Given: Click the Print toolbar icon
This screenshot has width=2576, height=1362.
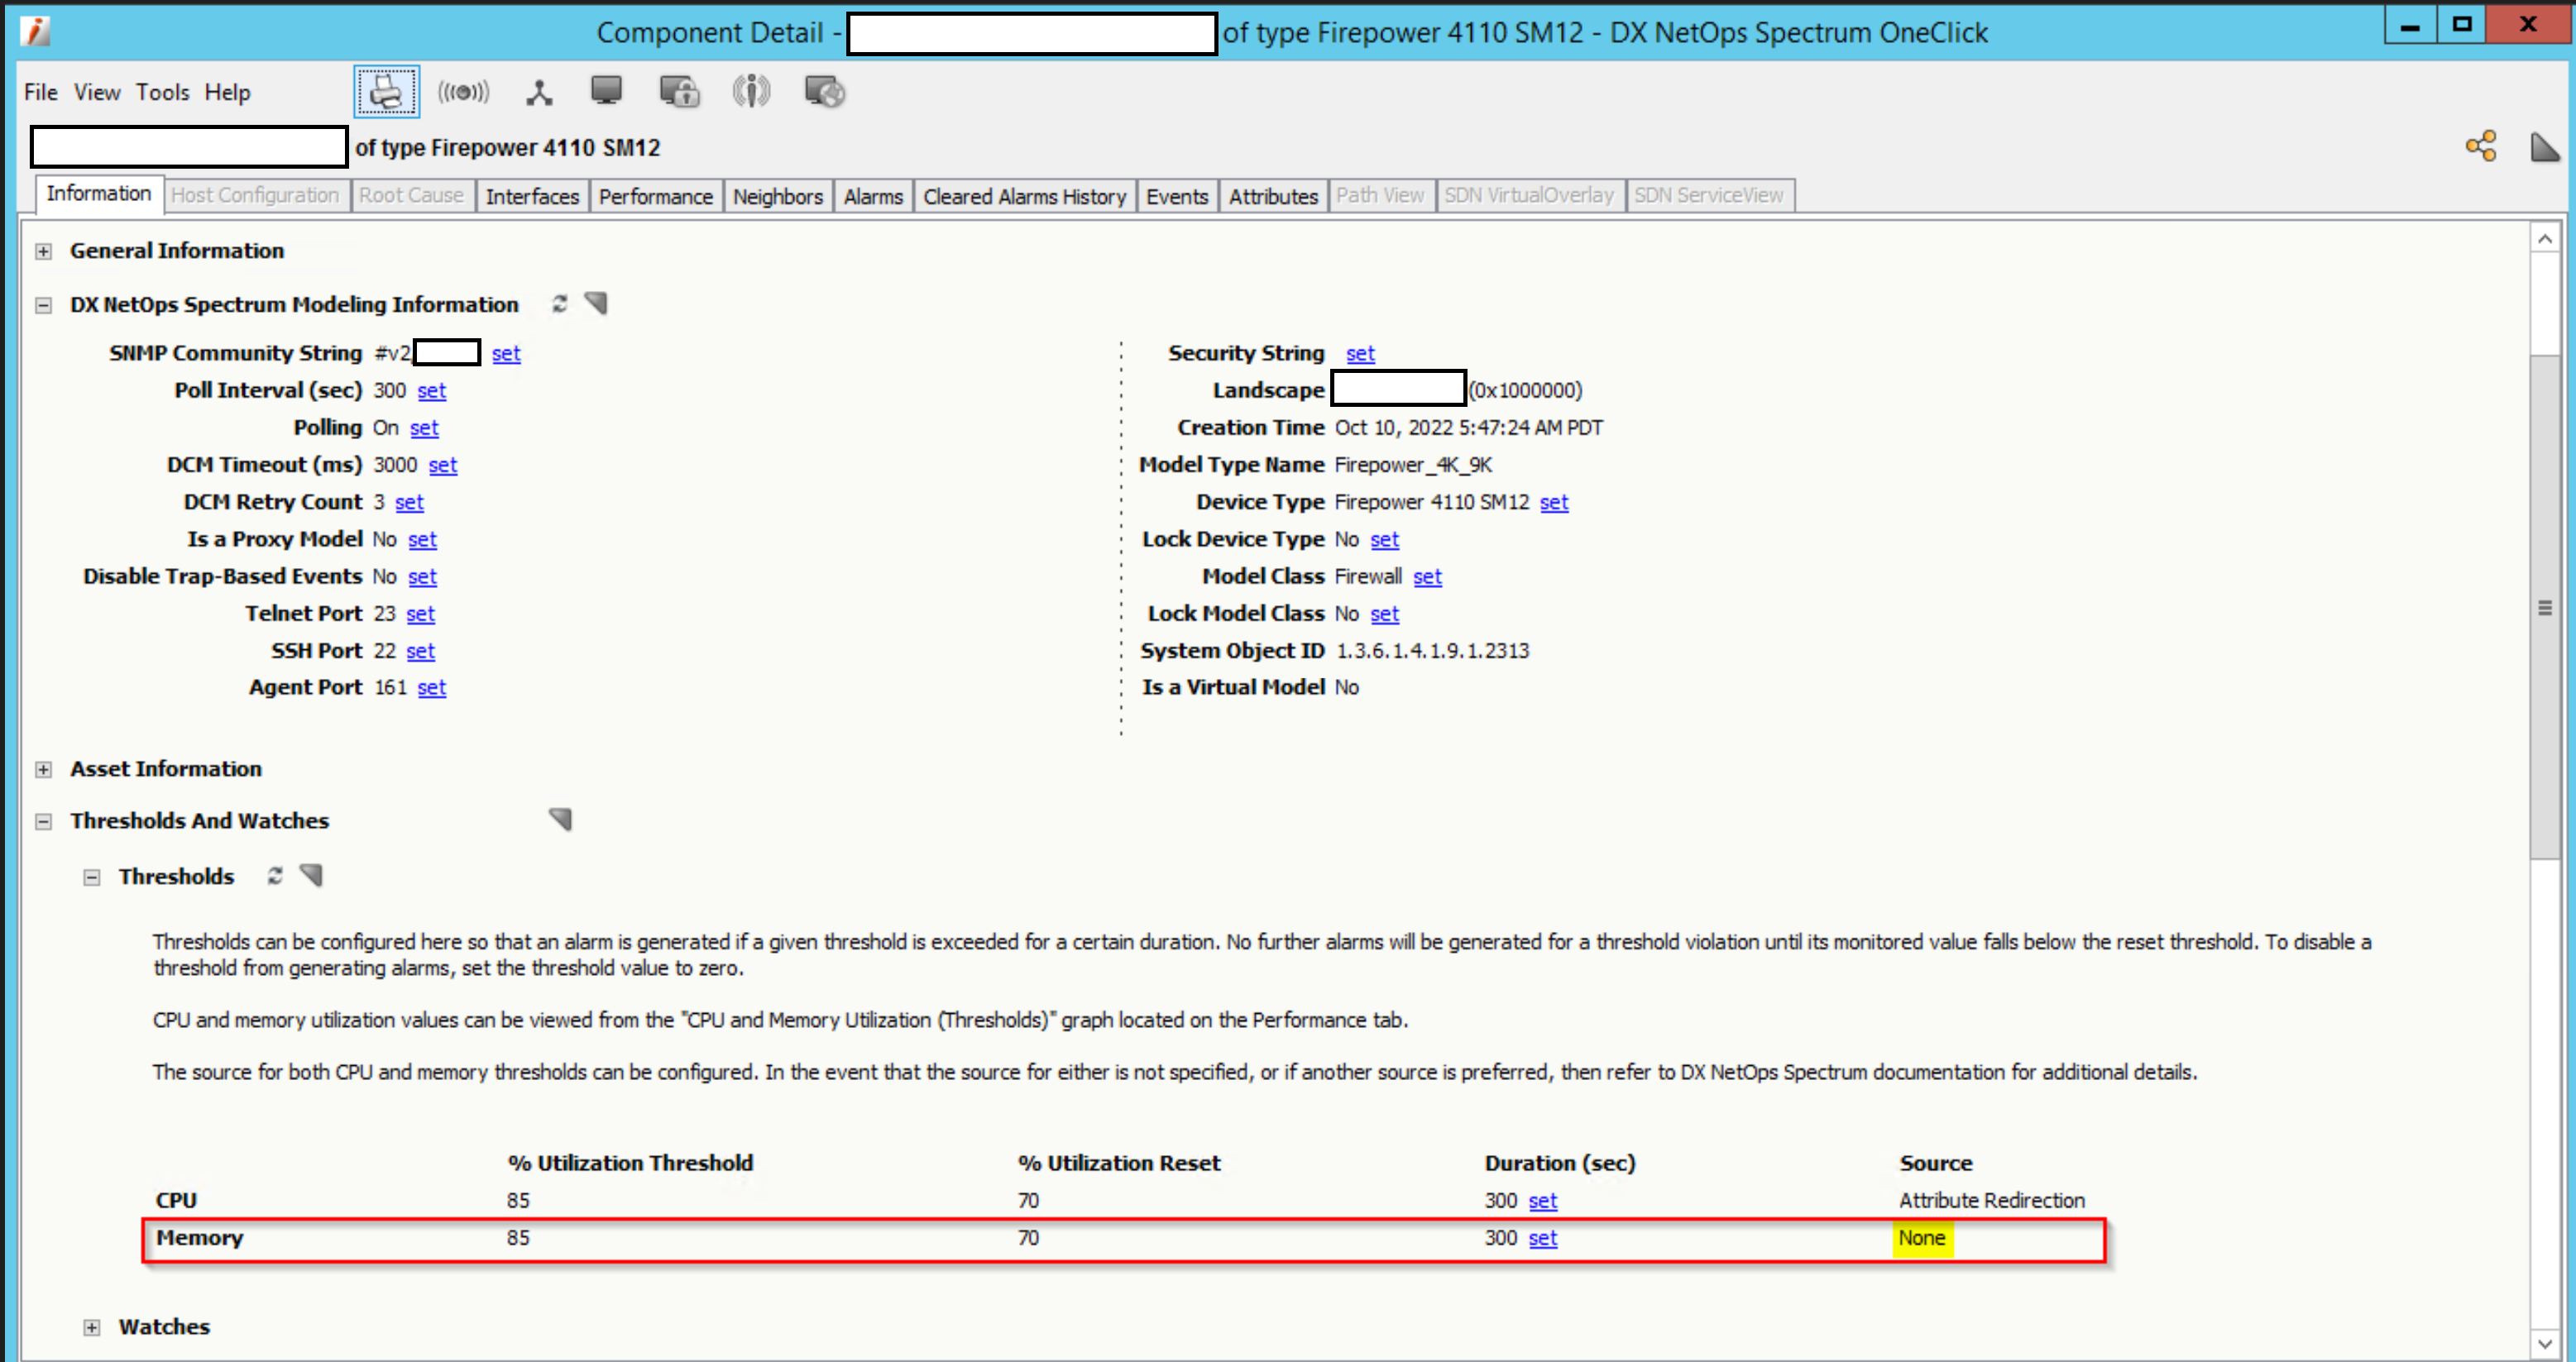Looking at the screenshot, I should 386,92.
